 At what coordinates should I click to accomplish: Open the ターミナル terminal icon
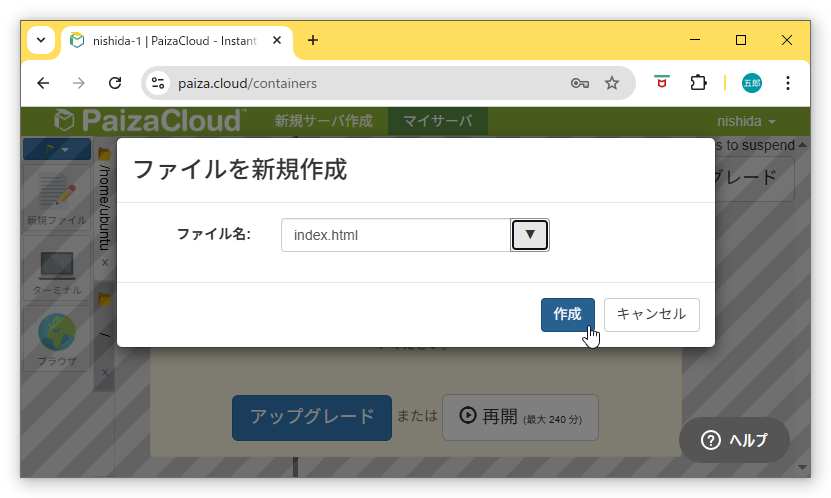point(57,269)
